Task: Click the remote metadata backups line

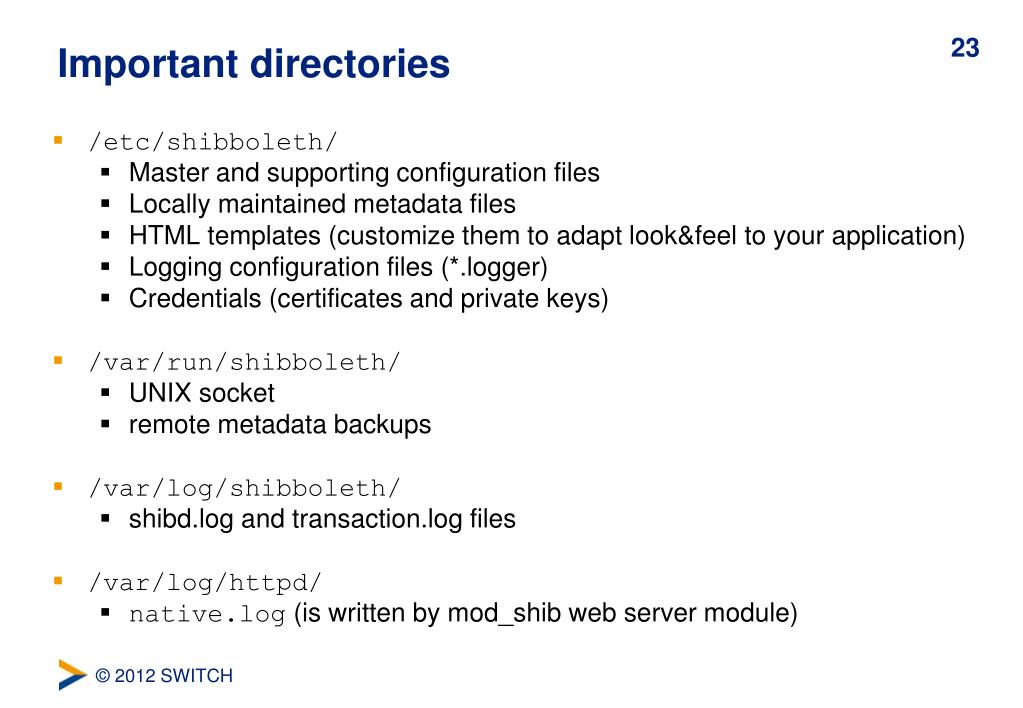Action: coord(280,425)
